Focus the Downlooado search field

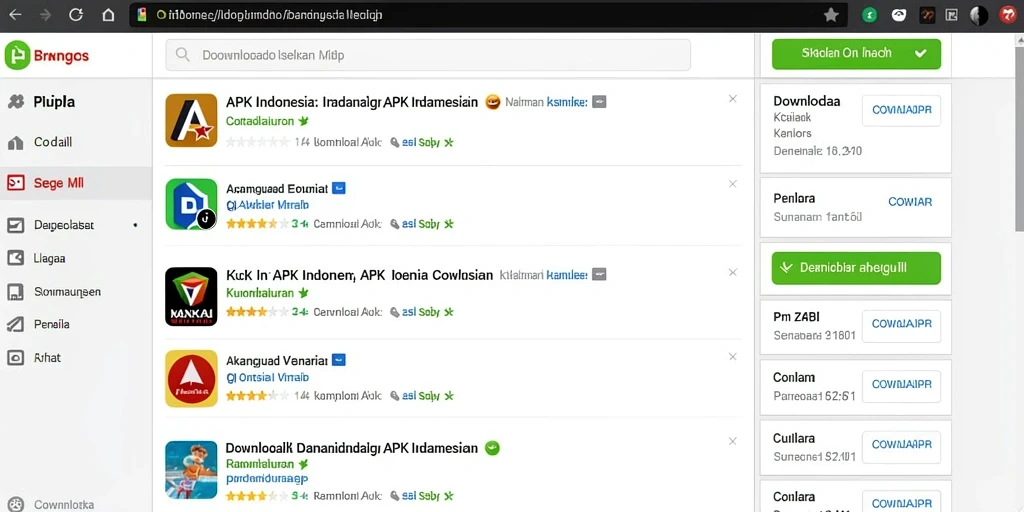[428, 55]
